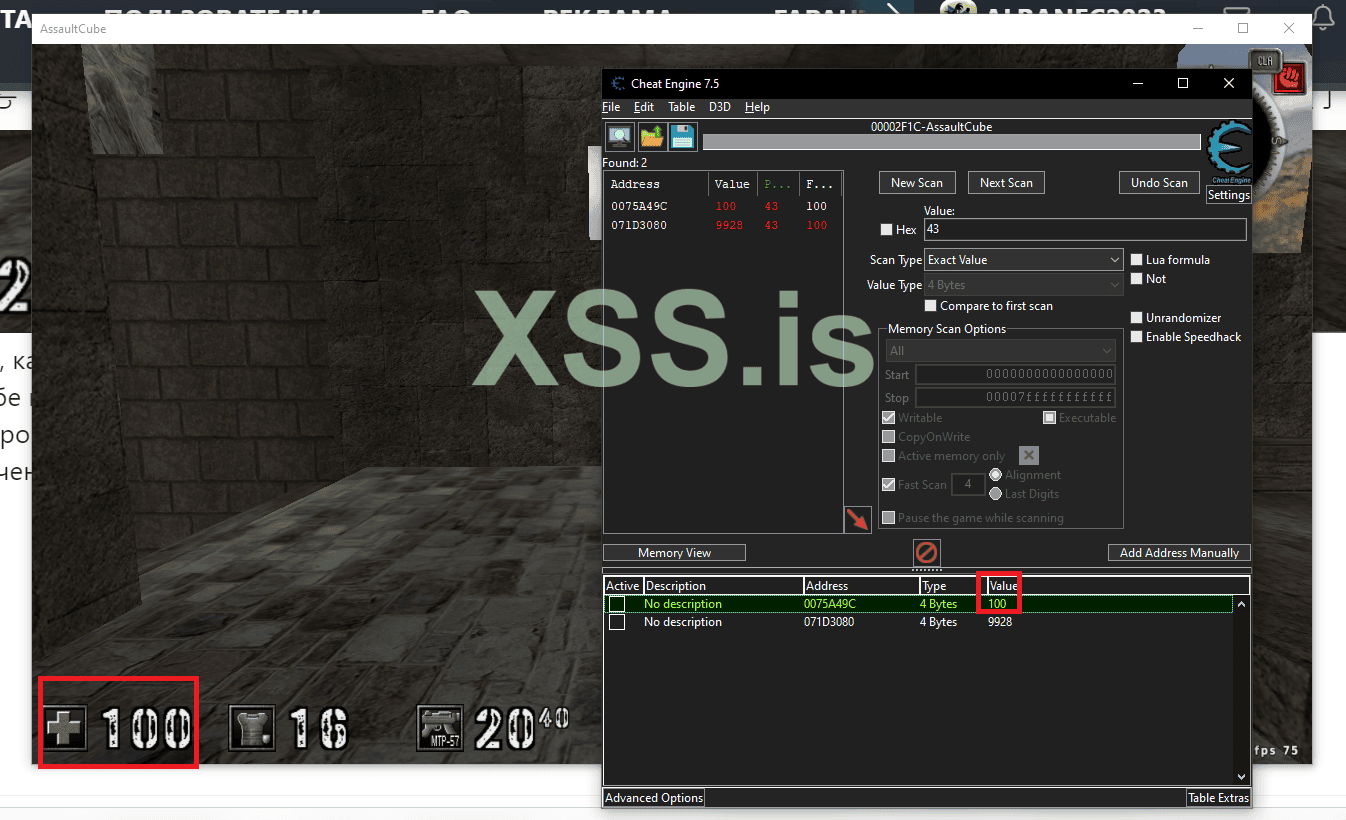This screenshot has height=820, width=1346.
Task: Open notifications bell in the browser page
Action: 1323,17
